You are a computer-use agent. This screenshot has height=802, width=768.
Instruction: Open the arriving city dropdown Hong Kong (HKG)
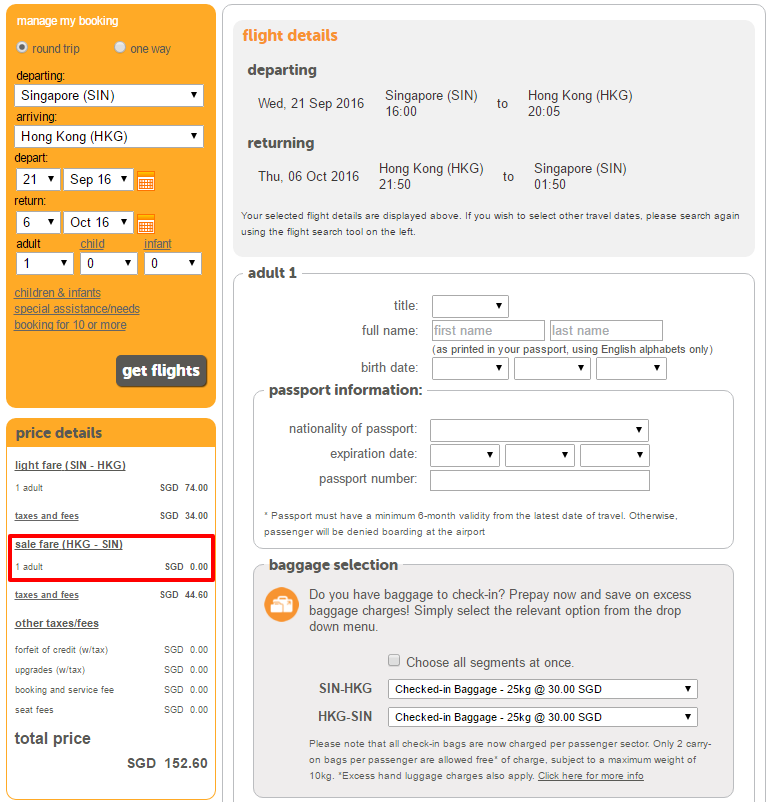[109, 137]
